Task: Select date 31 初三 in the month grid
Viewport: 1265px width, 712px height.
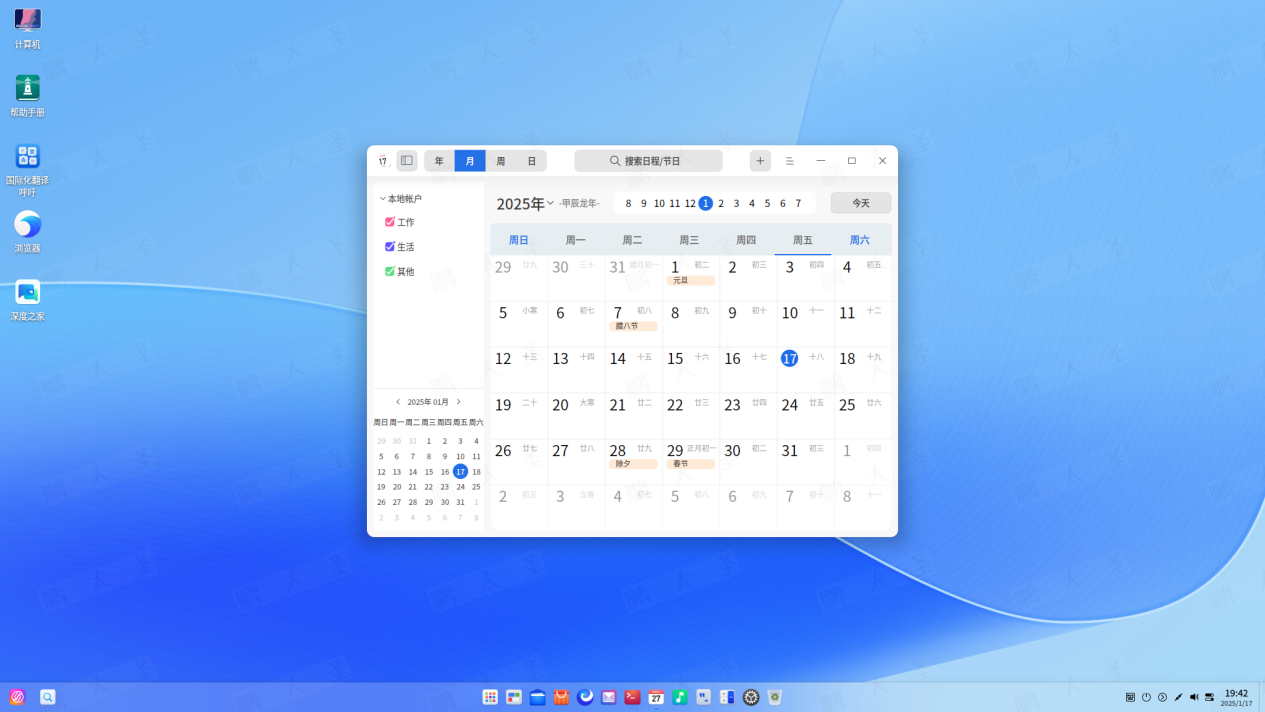Action: tap(805, 462)
